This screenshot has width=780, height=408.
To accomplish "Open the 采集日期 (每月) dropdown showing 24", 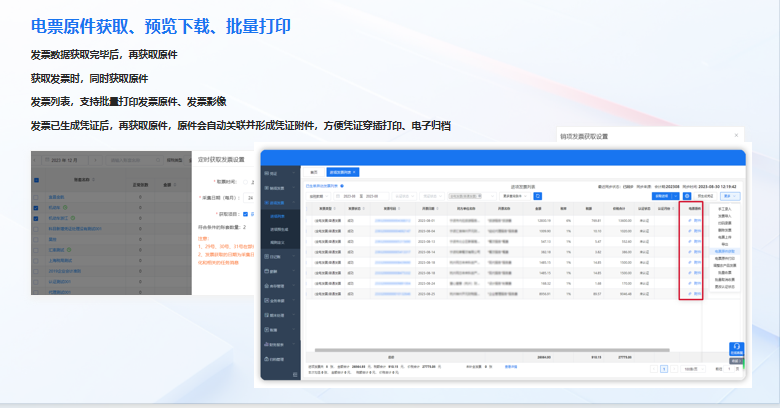I will pos(251,197).
